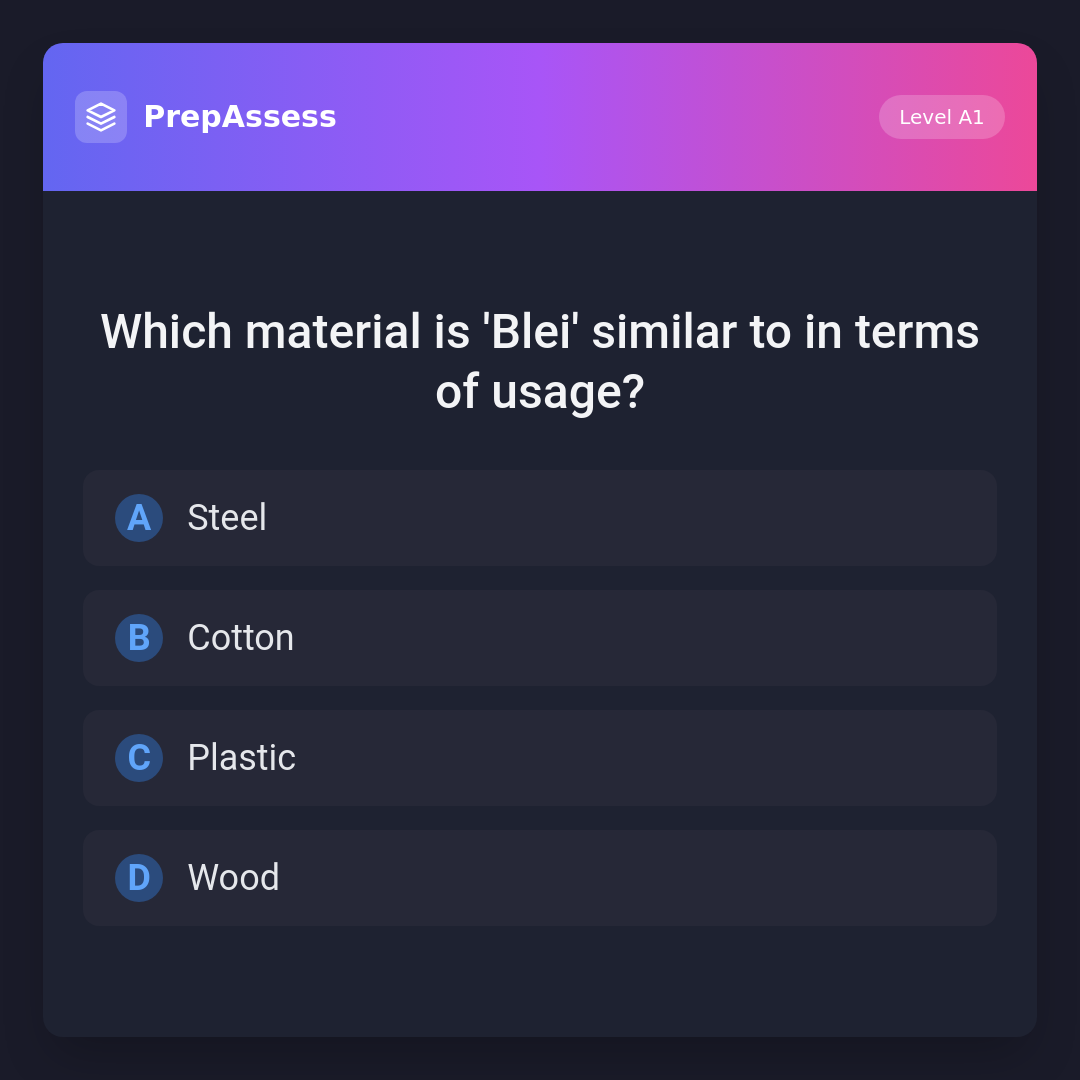Click the word 'Wood' label text
Viewport: 1080px width, 1080px height.
pyautogui.click(x=234, y=878)
